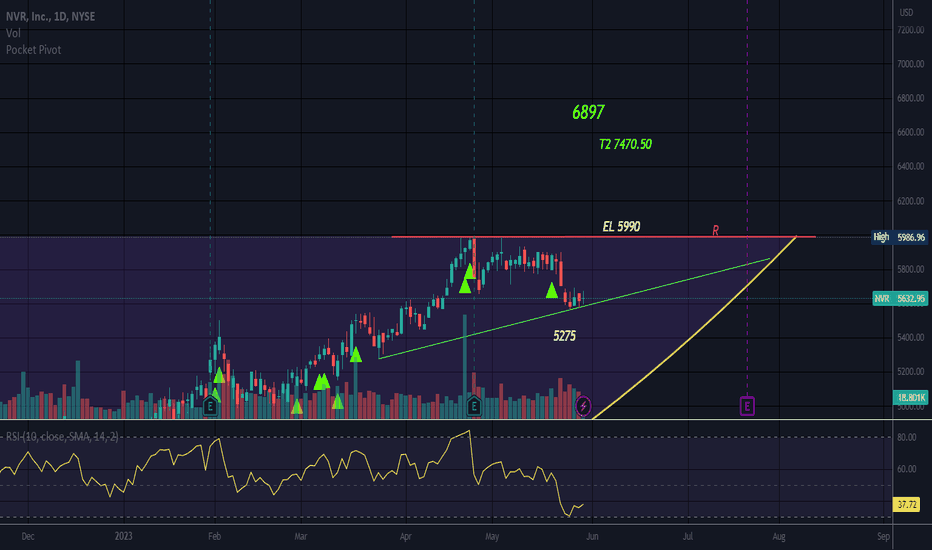932x550 pixels.
Task: Select the Pocket Pivot indicator label
Action: [x=33, y=50]
